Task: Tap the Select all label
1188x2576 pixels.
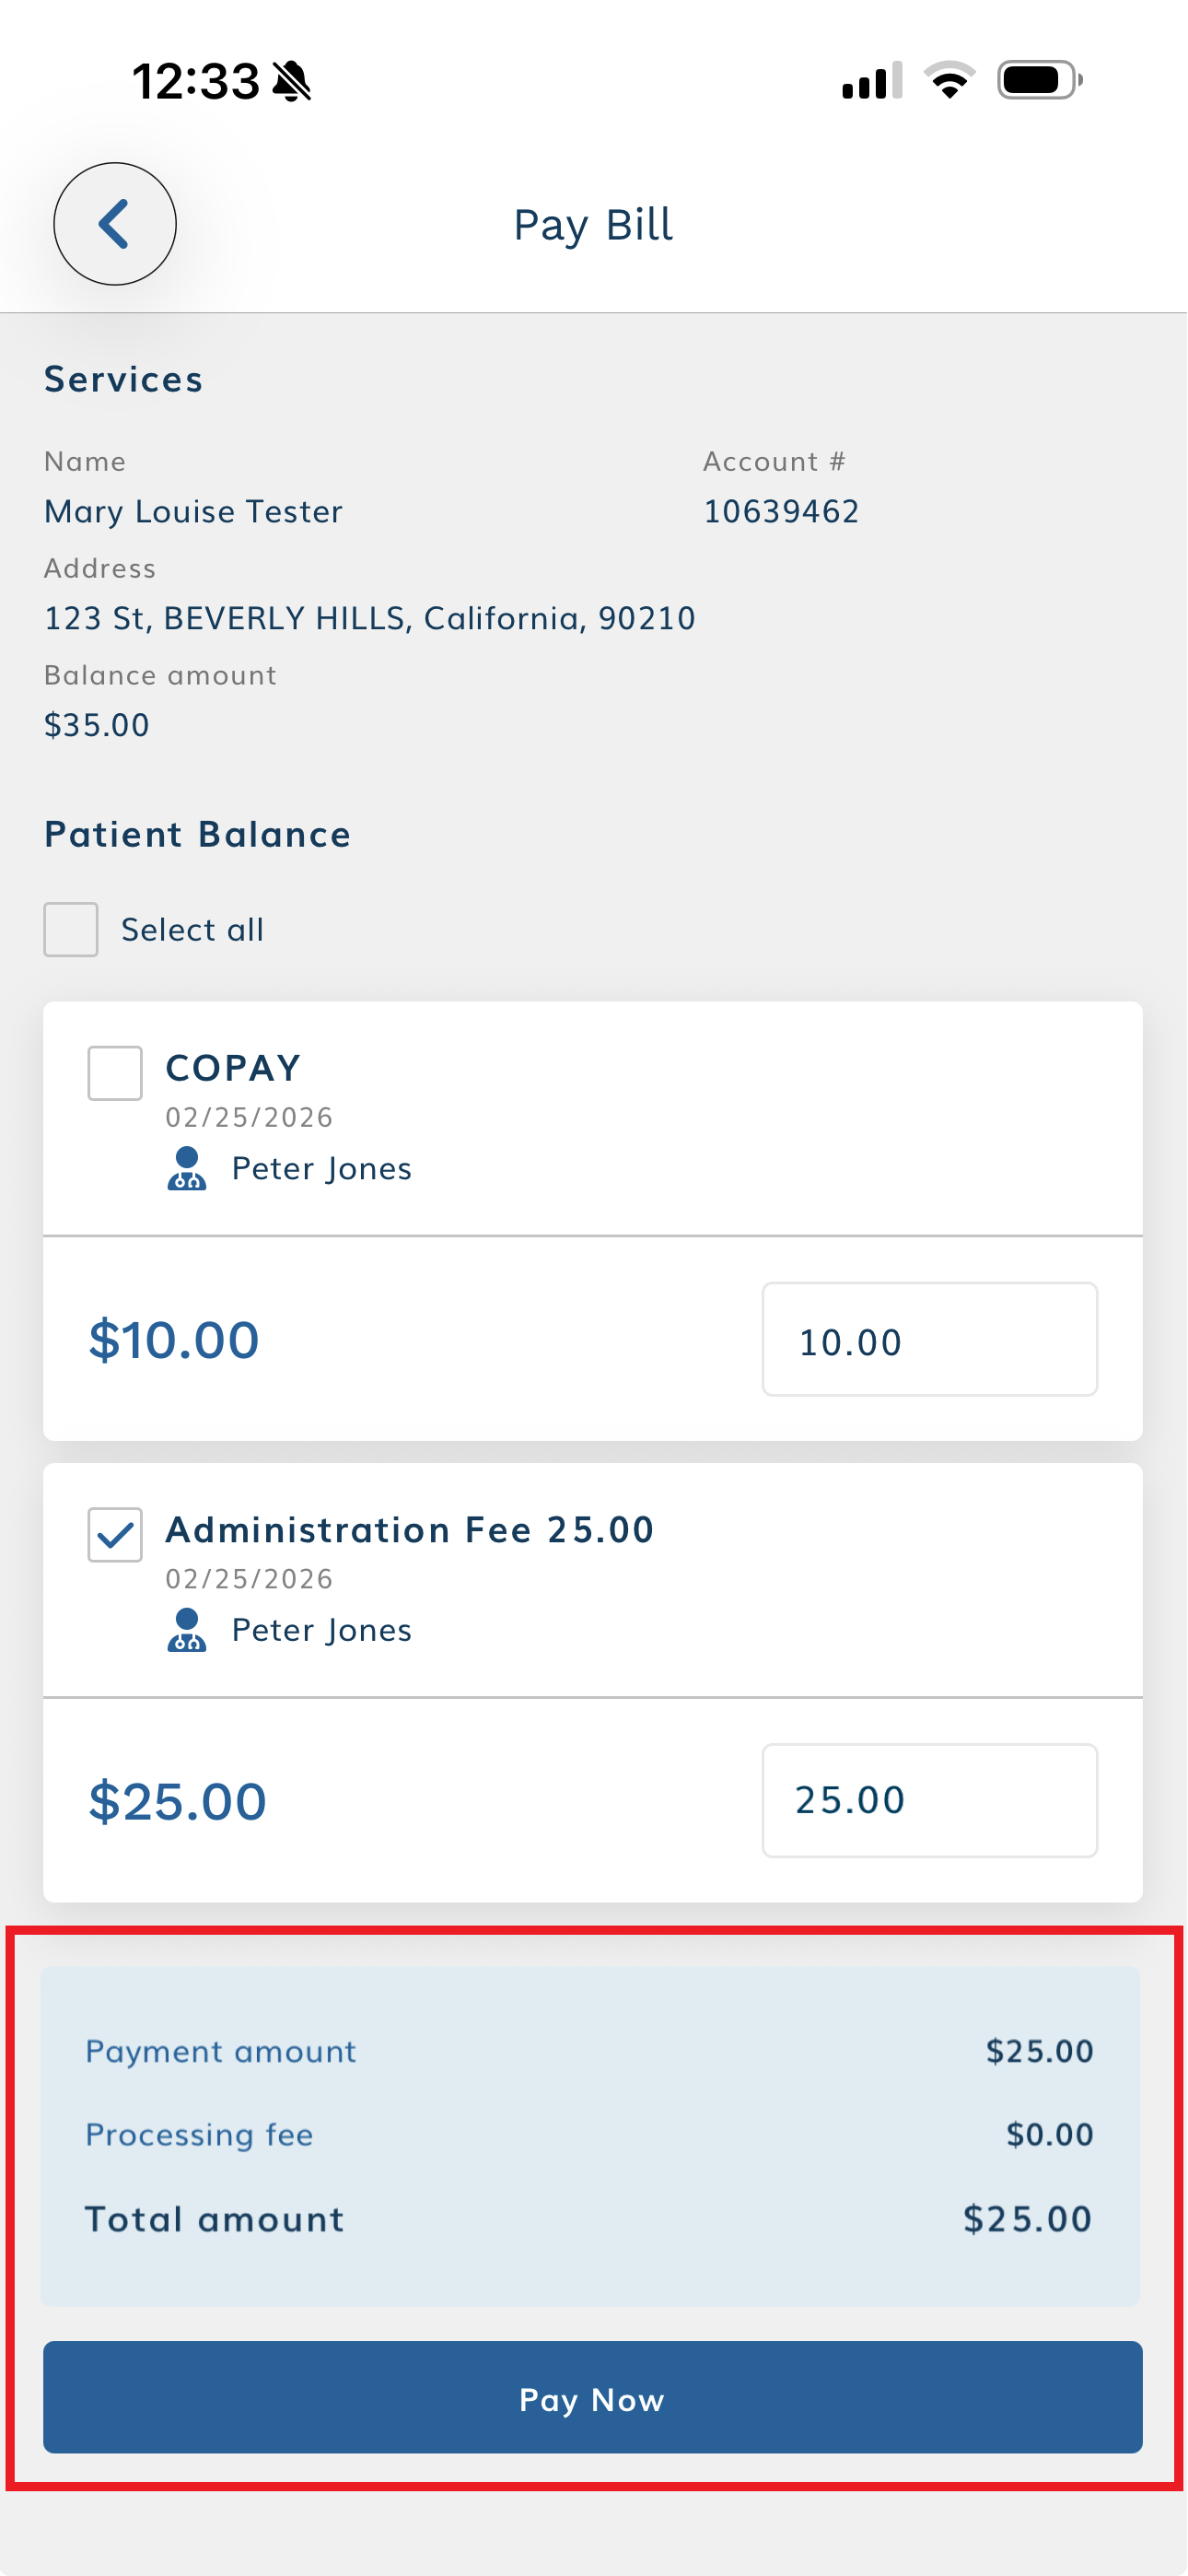Action: (192, 930)
